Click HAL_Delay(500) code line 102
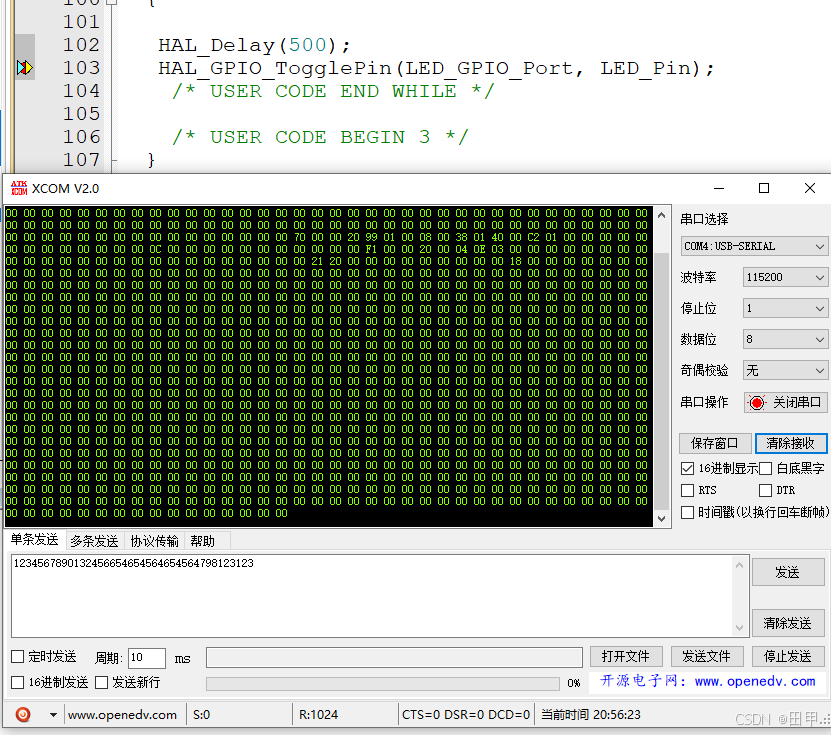Screen dimensions: 831x735 pos(254,46)
